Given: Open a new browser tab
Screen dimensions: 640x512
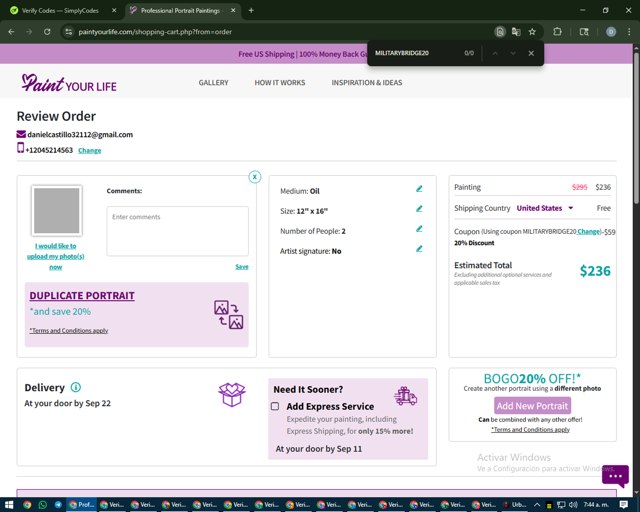Looking at the screenshot, I should pos(251,10).
